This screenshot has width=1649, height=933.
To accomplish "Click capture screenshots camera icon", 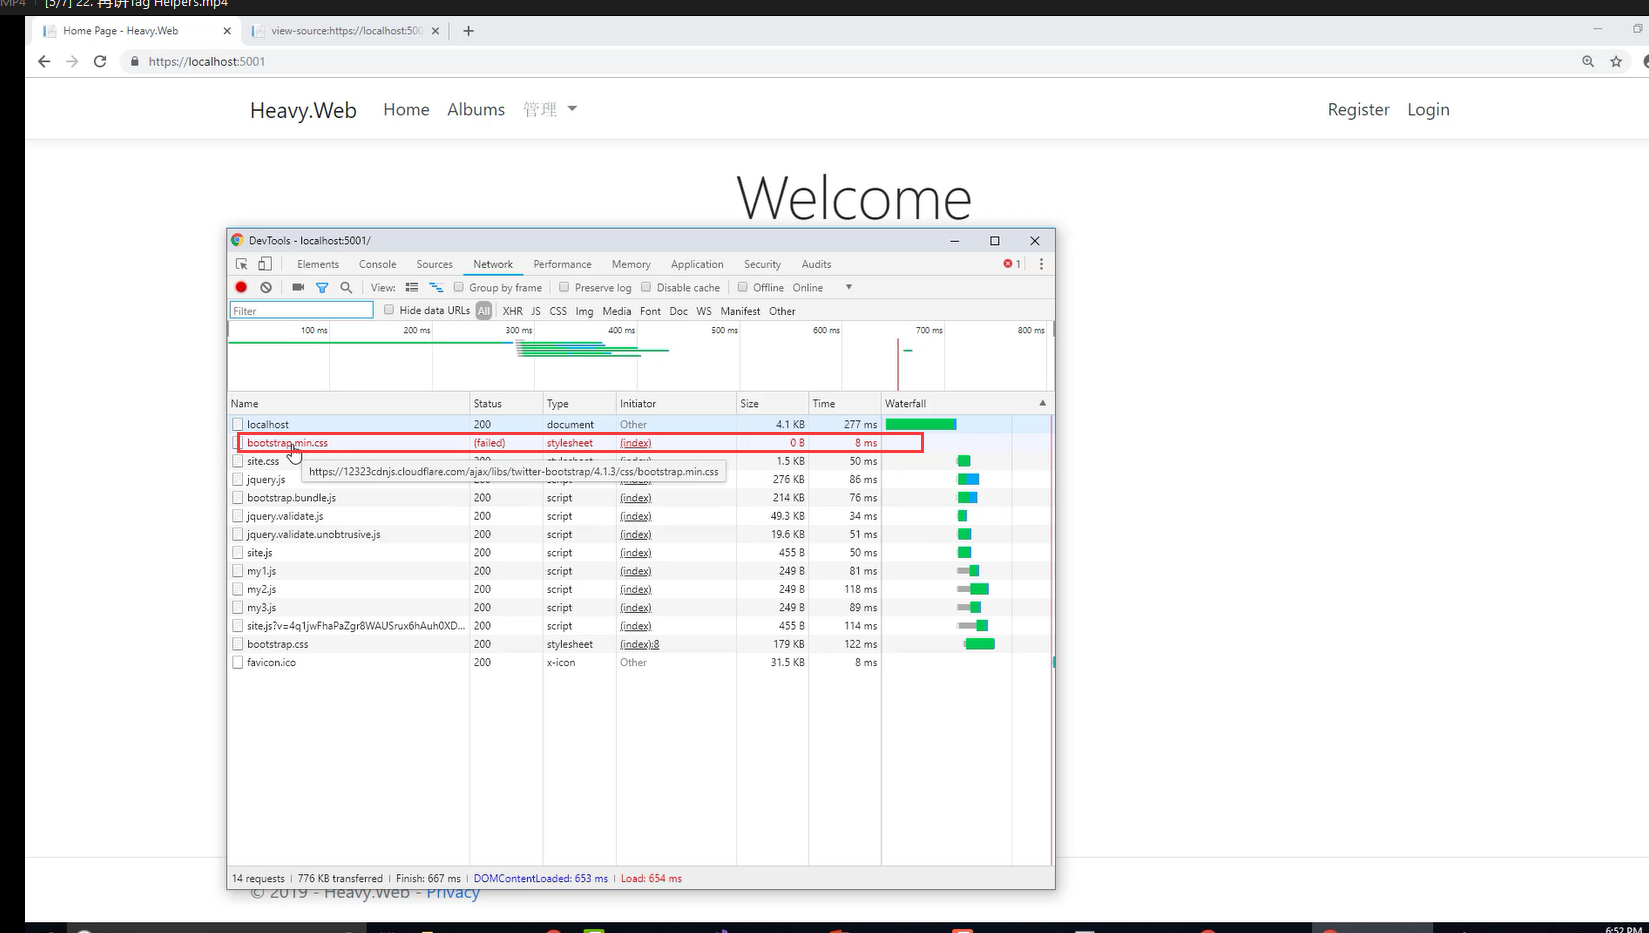I will click(x=298, y=287).
